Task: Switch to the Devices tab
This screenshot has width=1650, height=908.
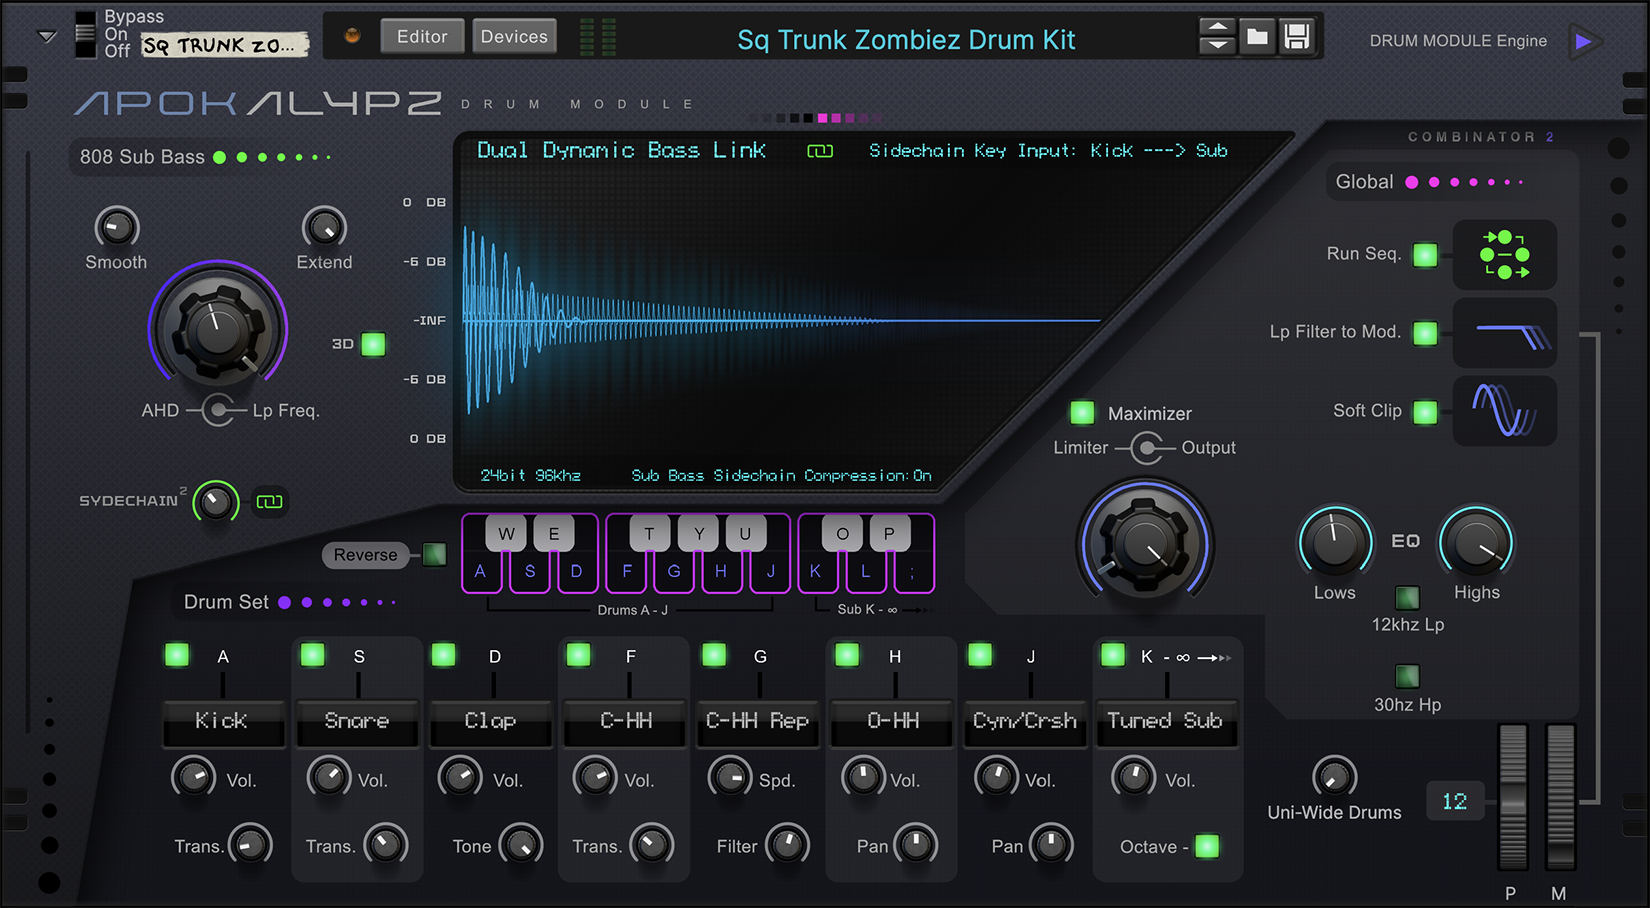Action: pos(514,35)
